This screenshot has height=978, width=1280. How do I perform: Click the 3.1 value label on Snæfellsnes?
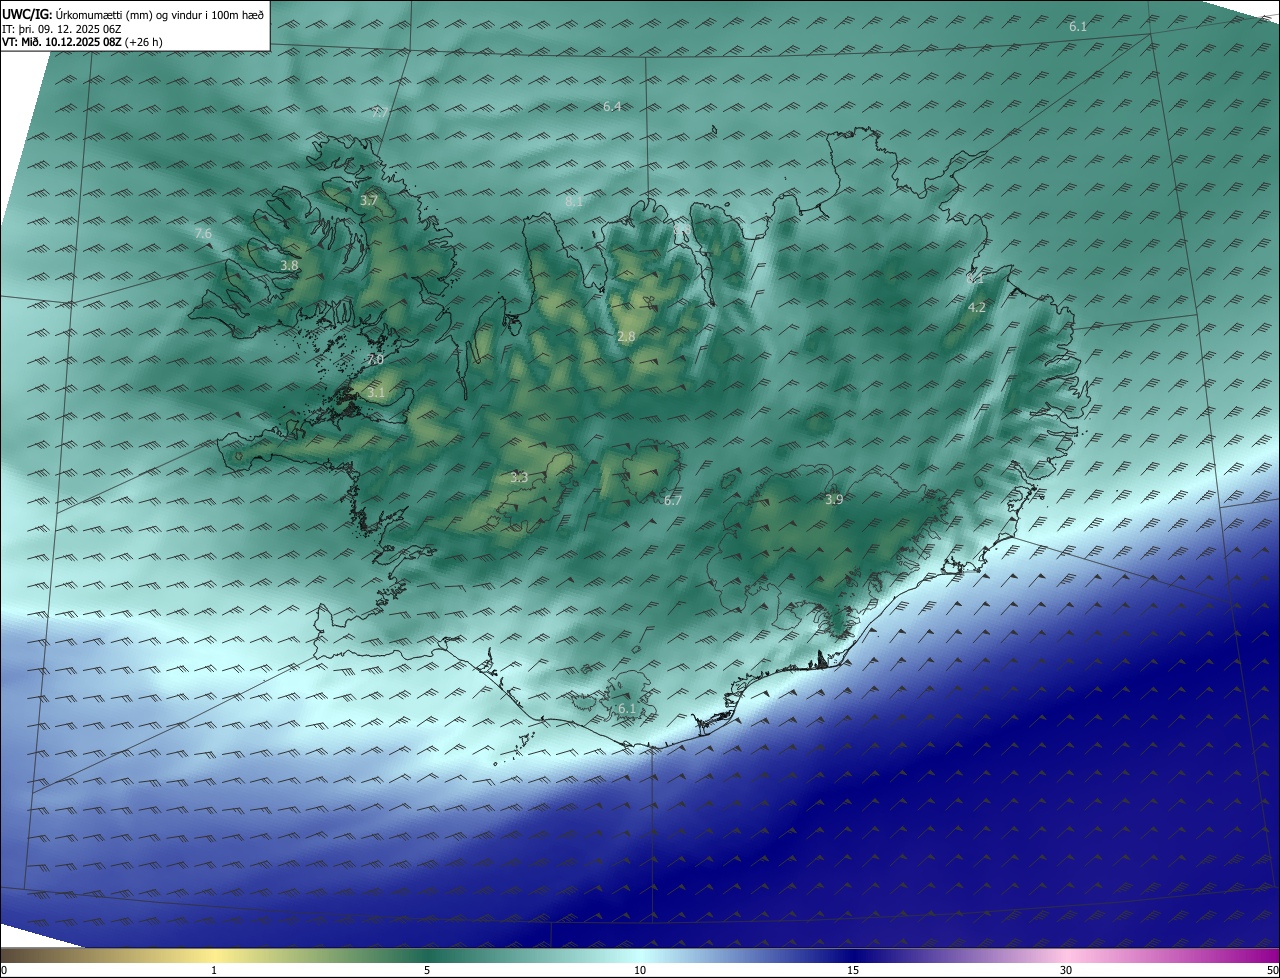tap(375, 393)
